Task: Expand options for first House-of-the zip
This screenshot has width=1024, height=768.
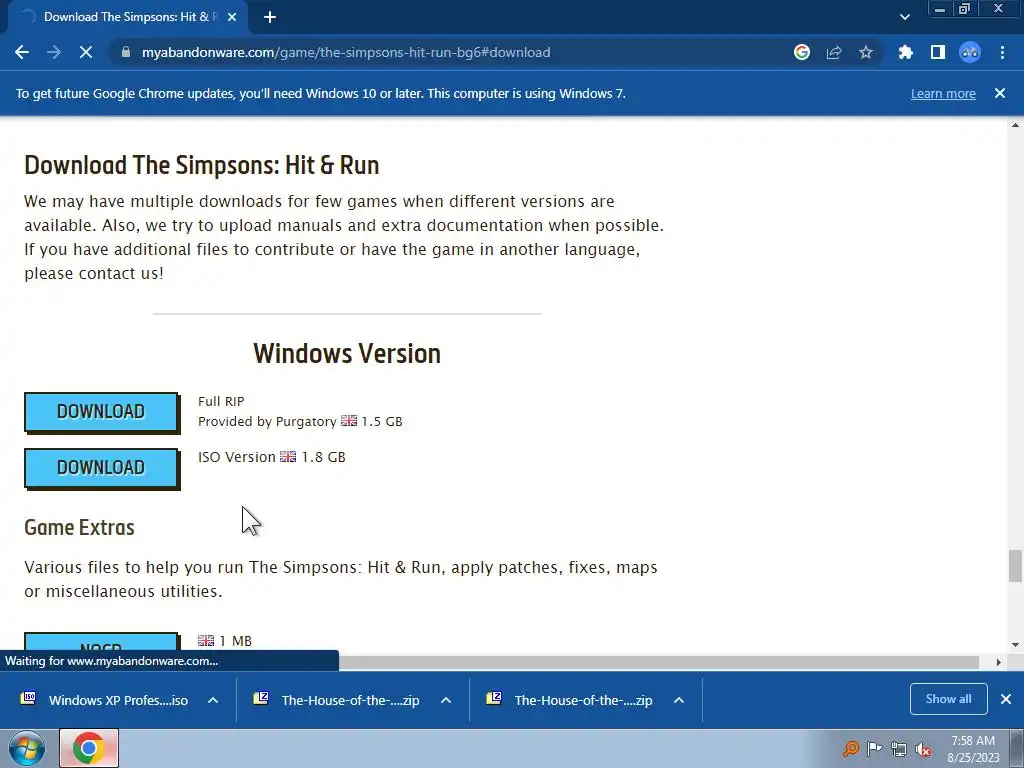Action: point(446,700)
